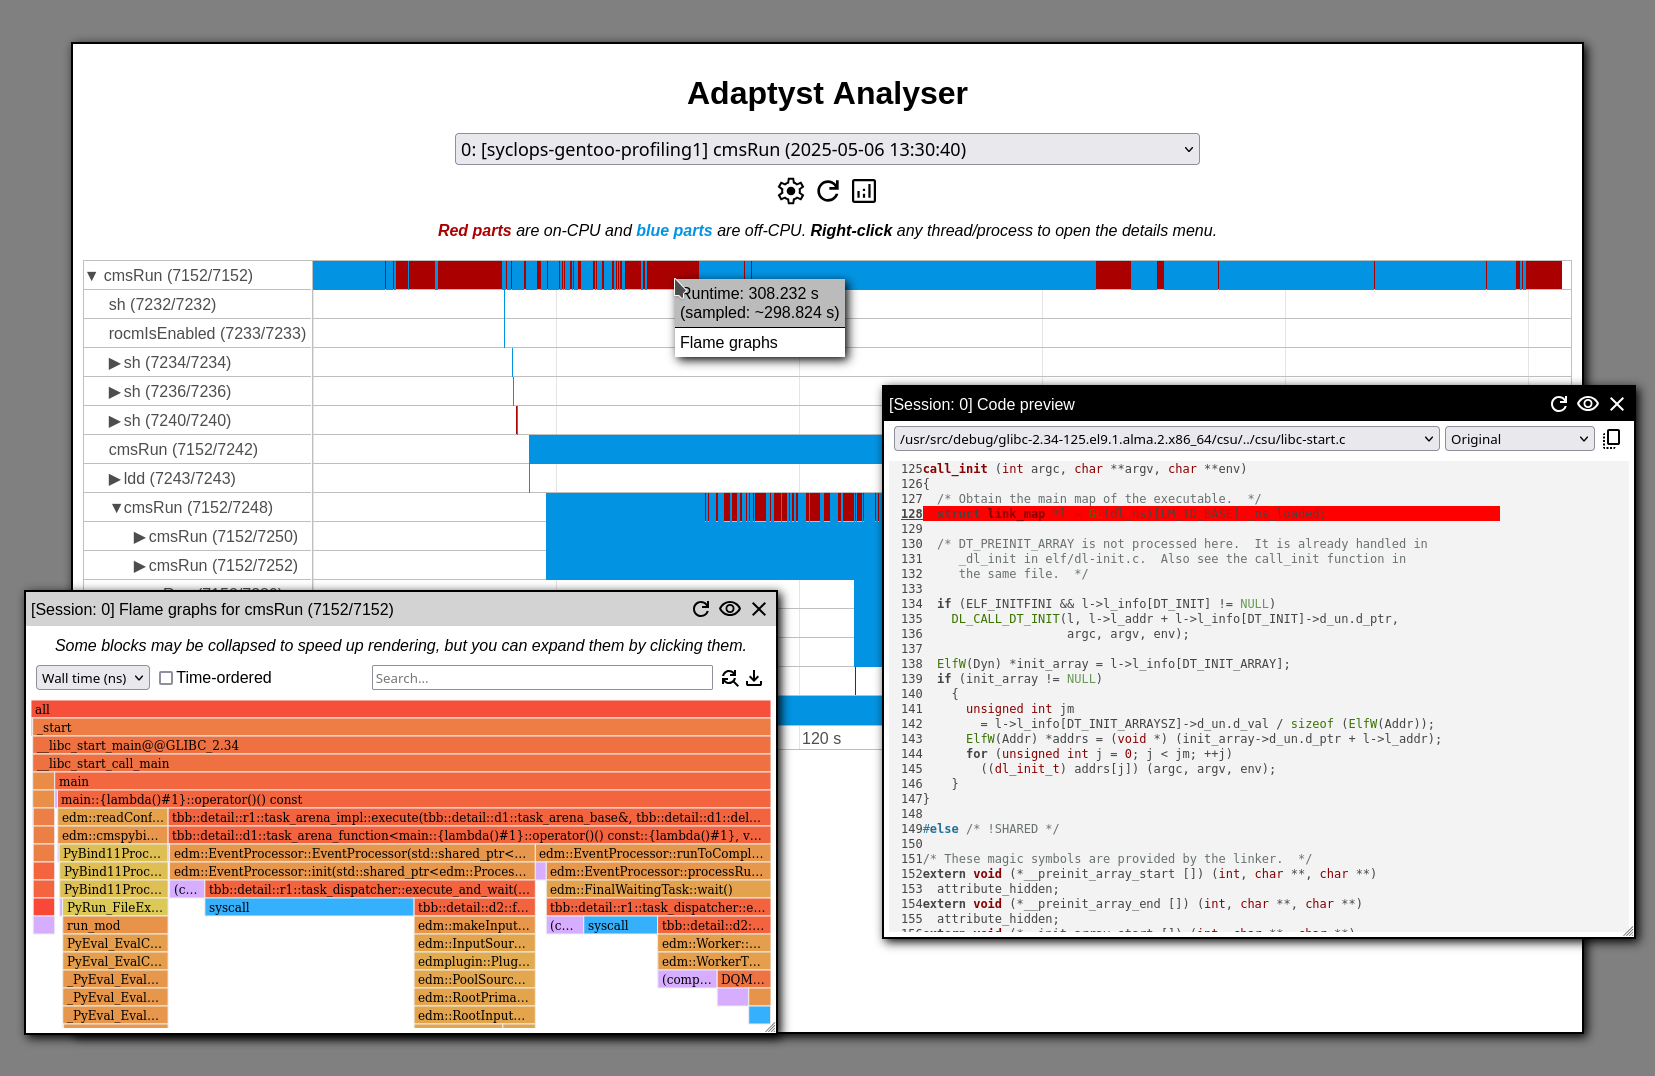This screenshot has height=1076, width=1655.
Task: Open the source file path dropdown
Action: pos(1166,439)
